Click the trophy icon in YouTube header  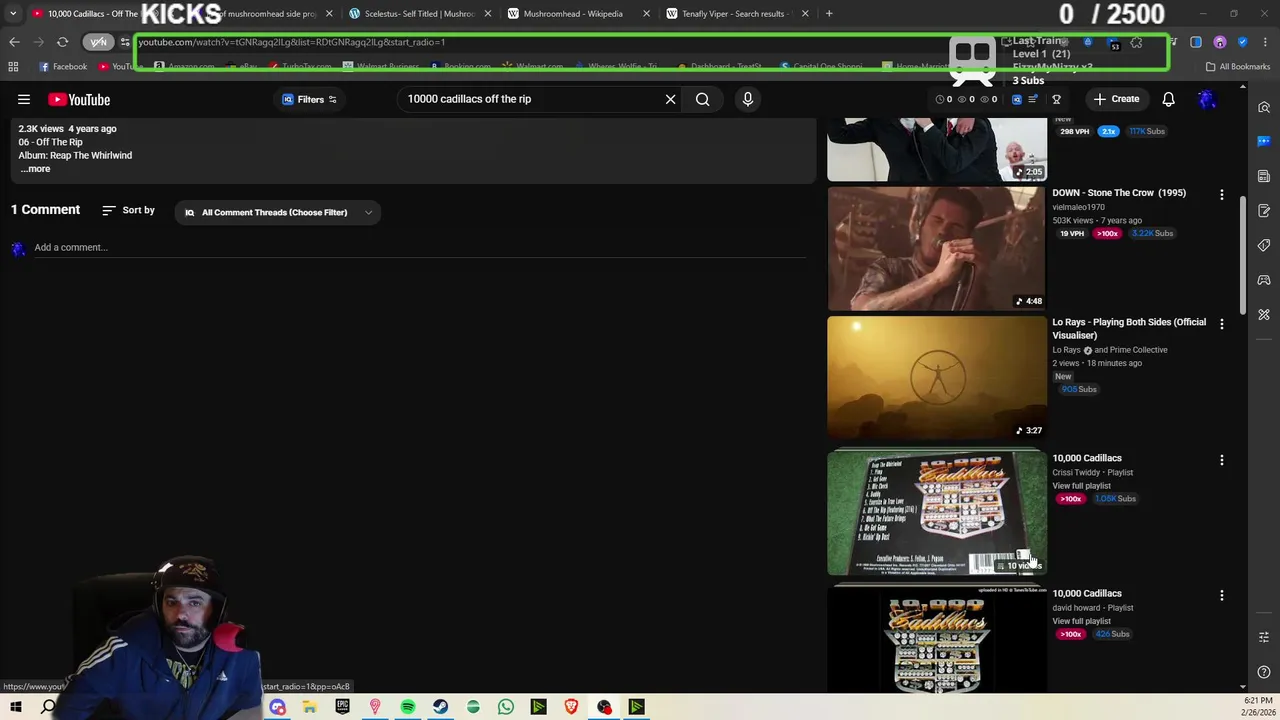coord(1056,99)
